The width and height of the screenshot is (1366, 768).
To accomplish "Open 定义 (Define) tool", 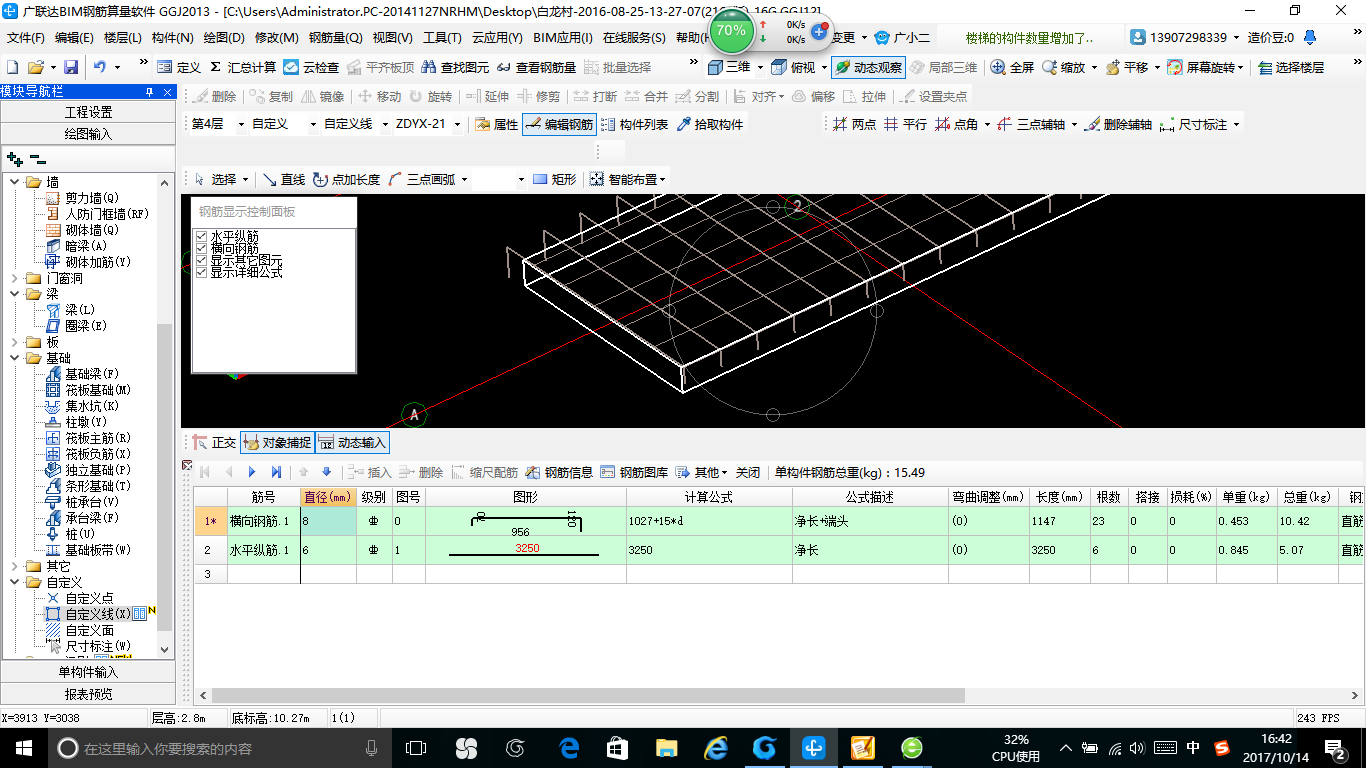I will 179,67.
